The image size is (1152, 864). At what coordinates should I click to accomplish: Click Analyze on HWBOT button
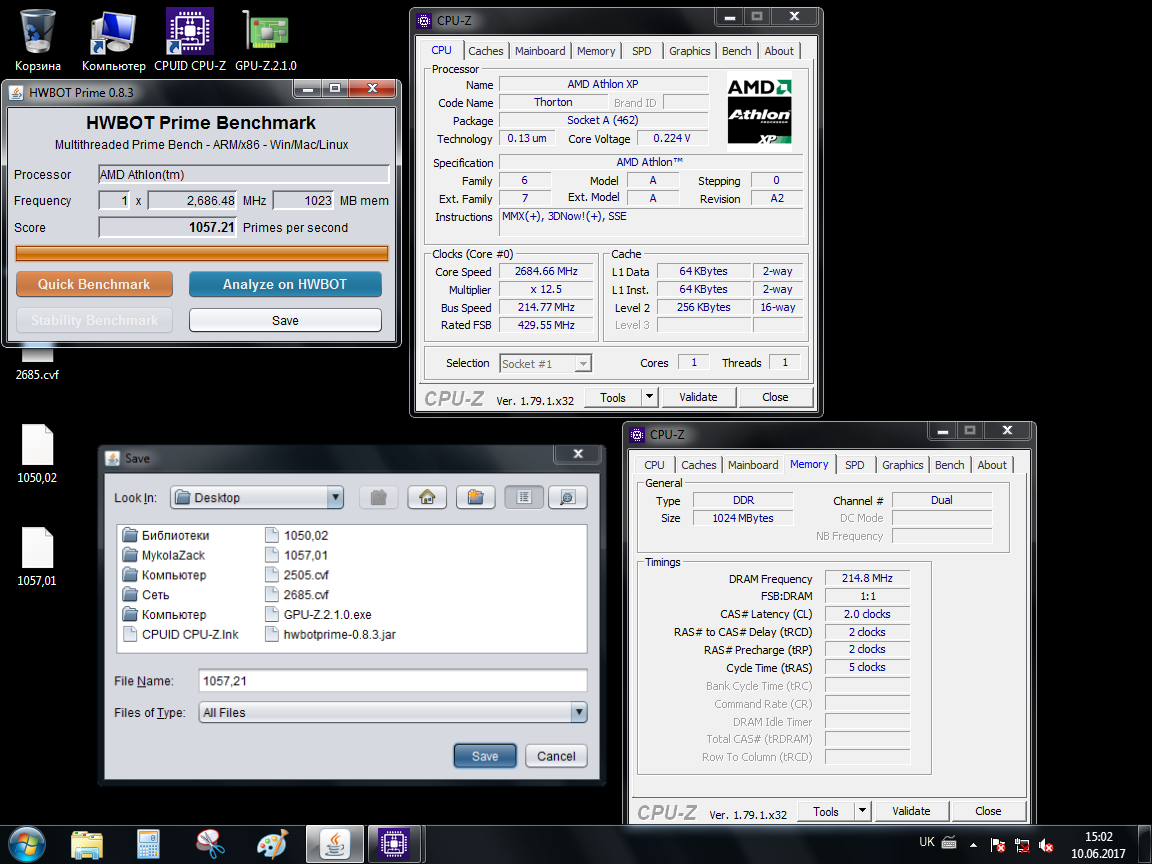pyautogui.click(x=285, y=284)
